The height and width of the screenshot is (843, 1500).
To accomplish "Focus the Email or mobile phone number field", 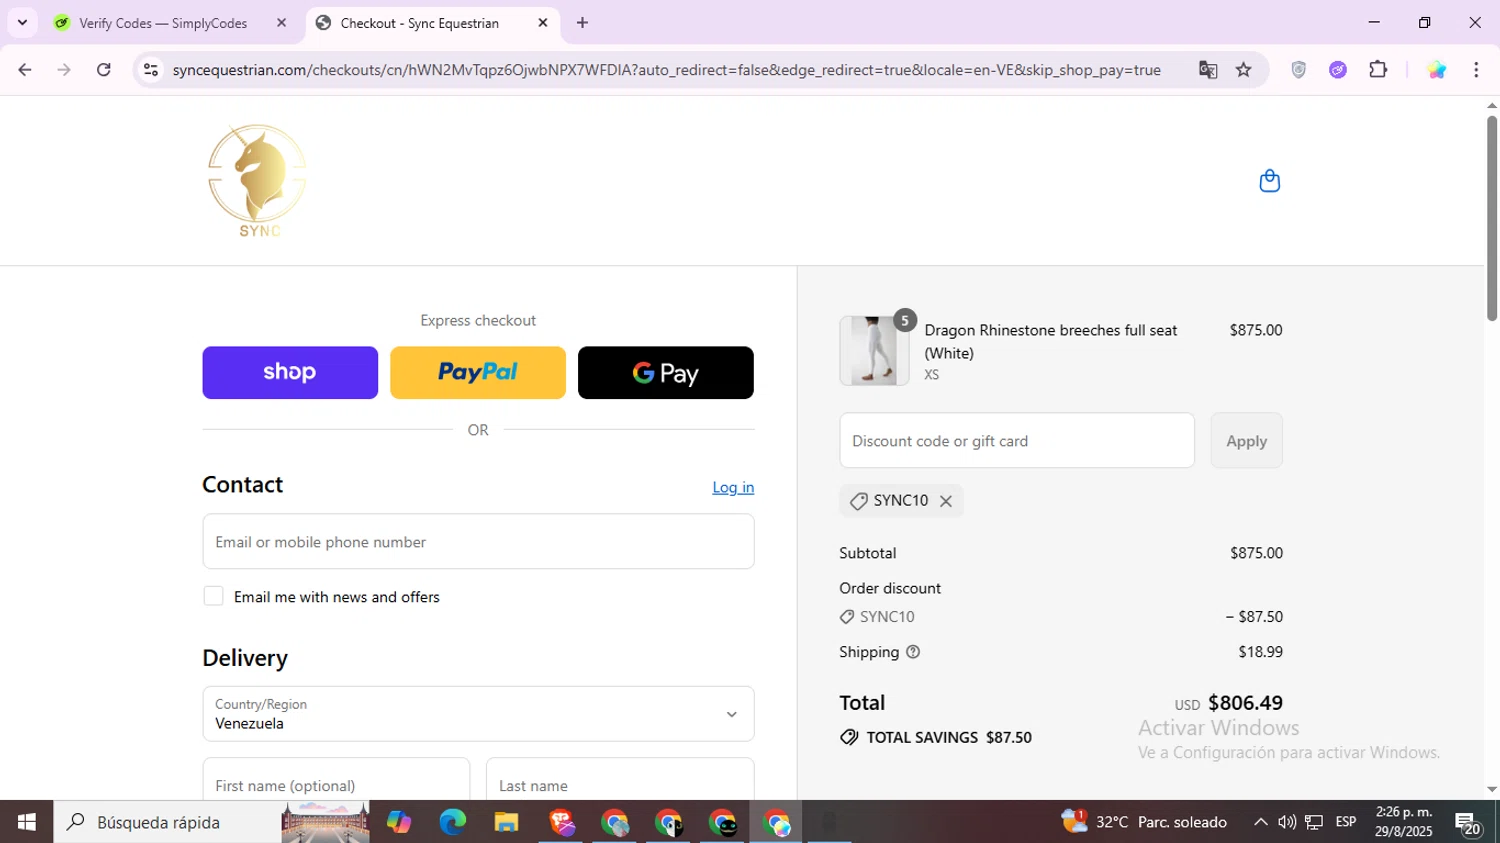I will click(x=478, y=542).
